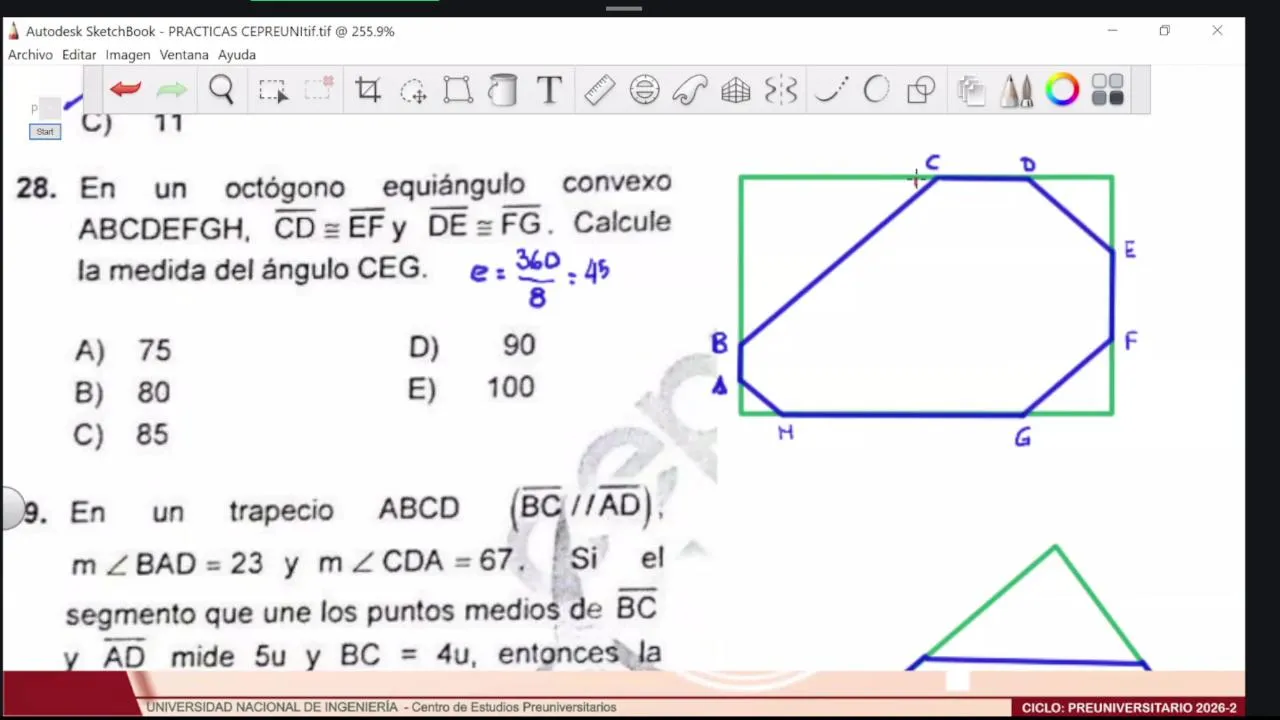The width and height of the screenshot is (1280, 720).
Task: Click answer option 'C) 85'
Action: coord(121,435)
